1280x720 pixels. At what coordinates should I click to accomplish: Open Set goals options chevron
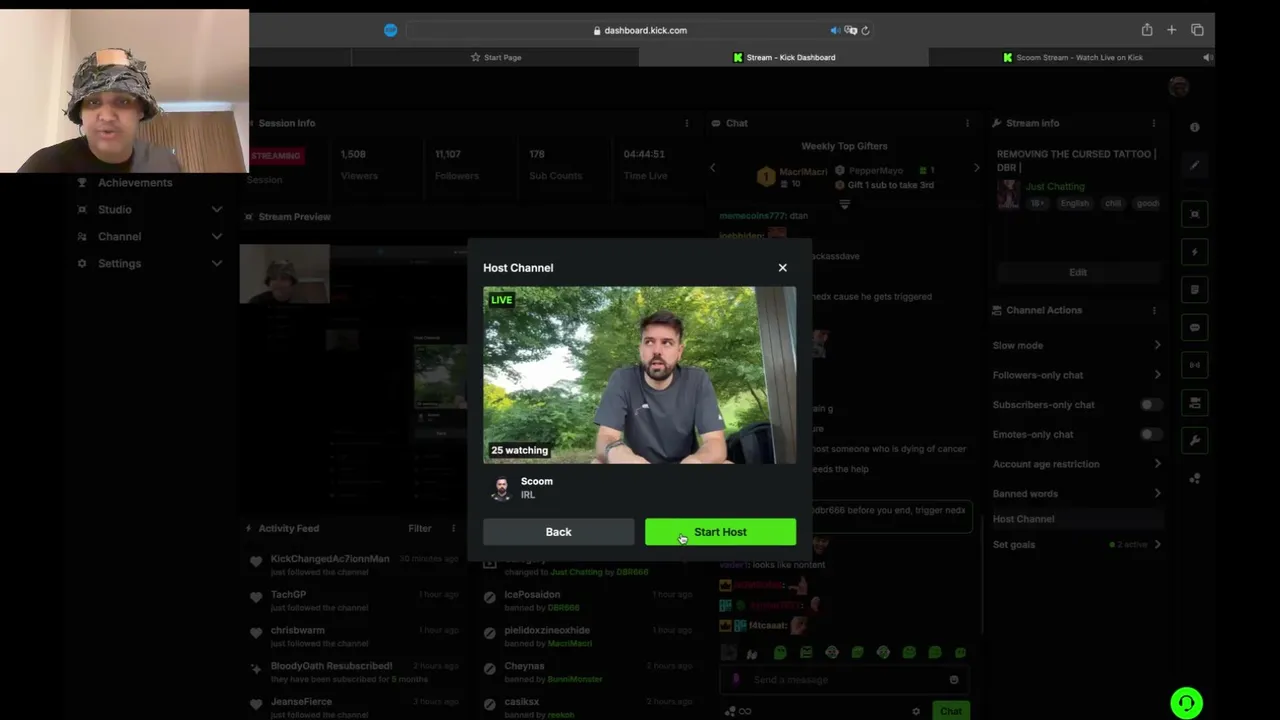[1157, 545]
